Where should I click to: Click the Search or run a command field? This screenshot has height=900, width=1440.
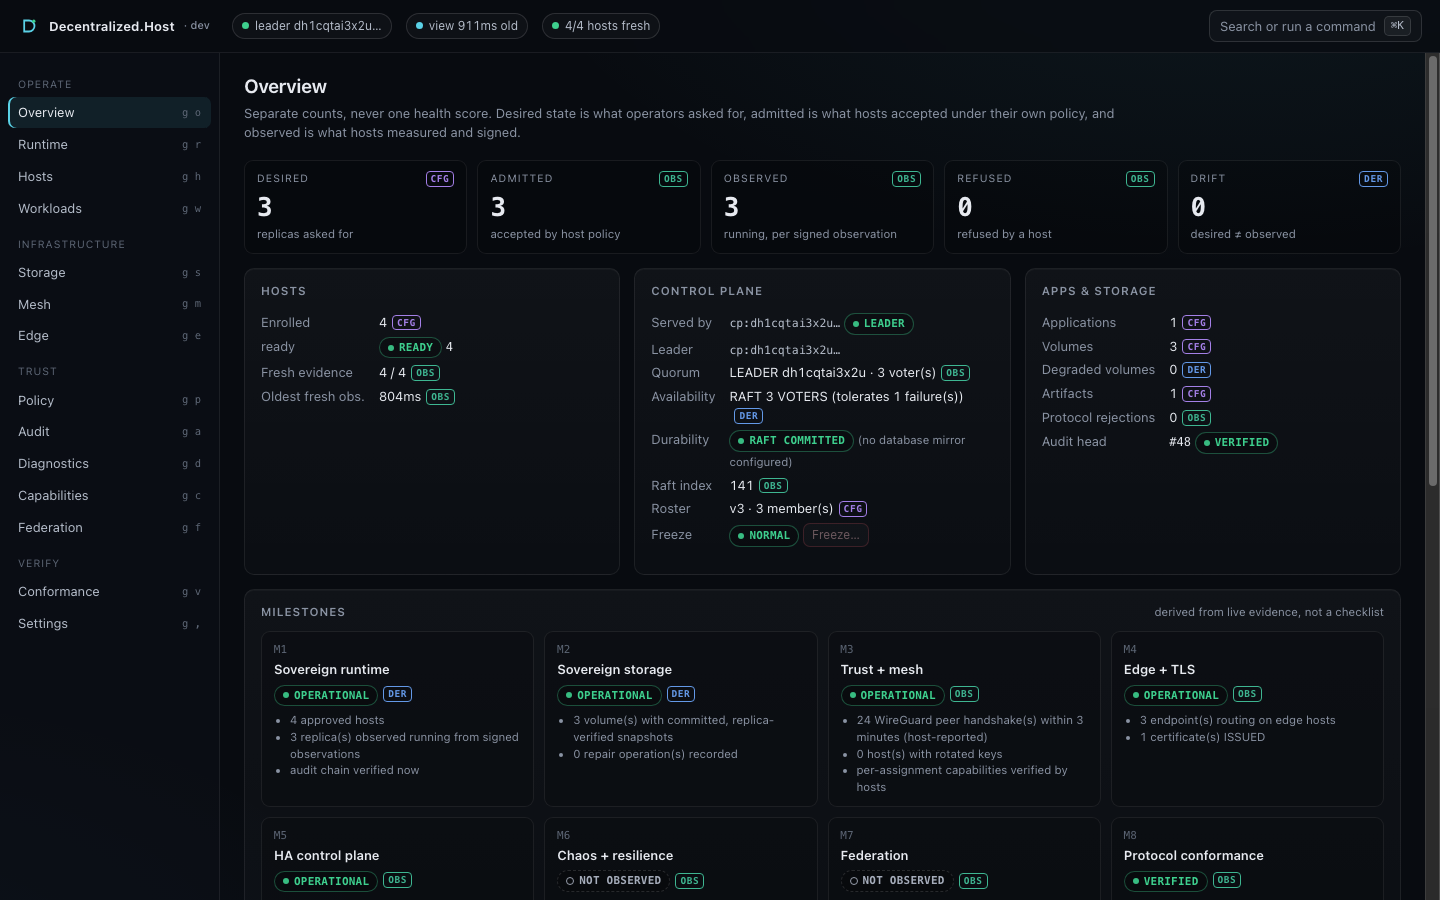coord(1315,26)
